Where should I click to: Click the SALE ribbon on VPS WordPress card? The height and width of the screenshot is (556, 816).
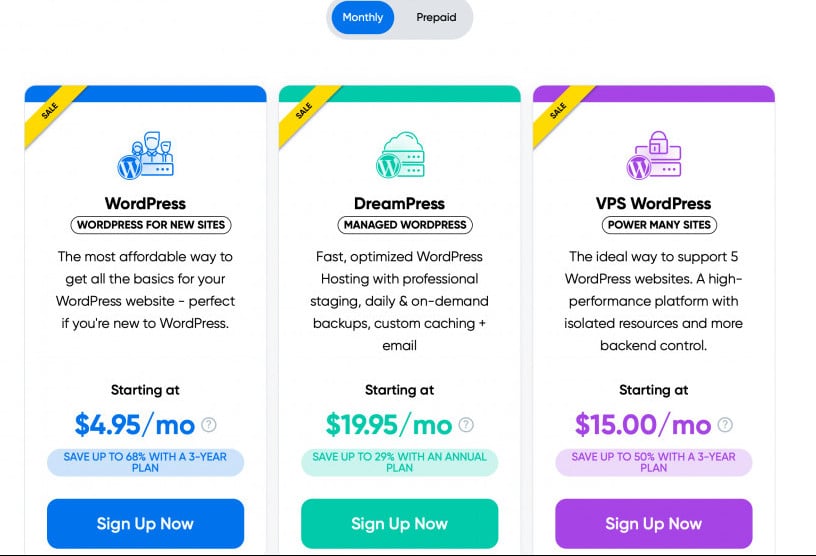(x=559, y=112)
